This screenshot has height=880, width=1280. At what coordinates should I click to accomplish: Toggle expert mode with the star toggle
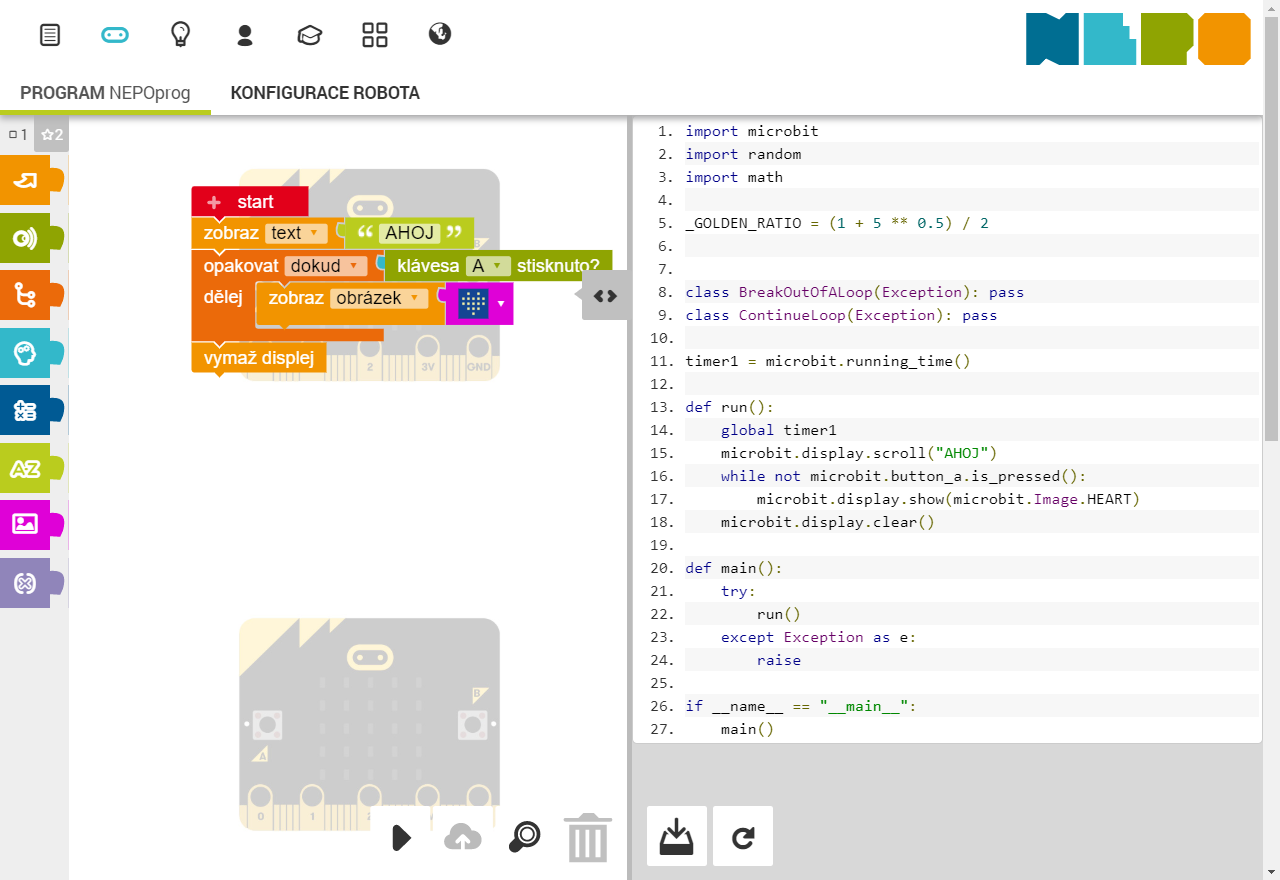pyautogui.click(x=50, y=134)
